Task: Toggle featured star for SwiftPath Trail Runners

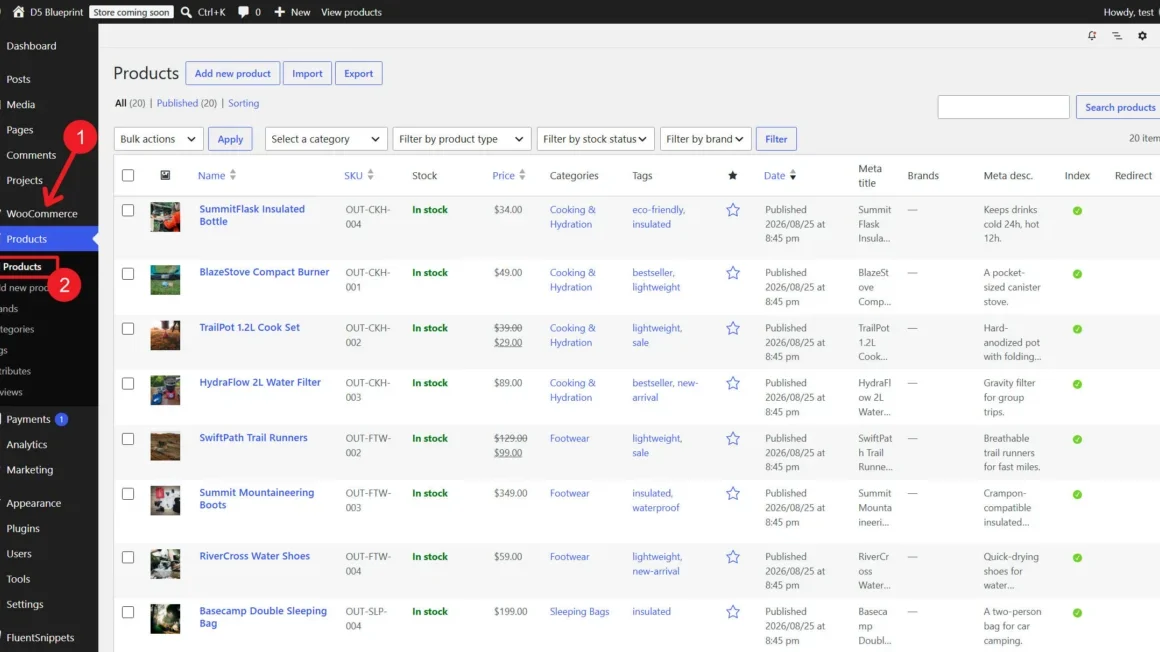Action: [732, 439]
